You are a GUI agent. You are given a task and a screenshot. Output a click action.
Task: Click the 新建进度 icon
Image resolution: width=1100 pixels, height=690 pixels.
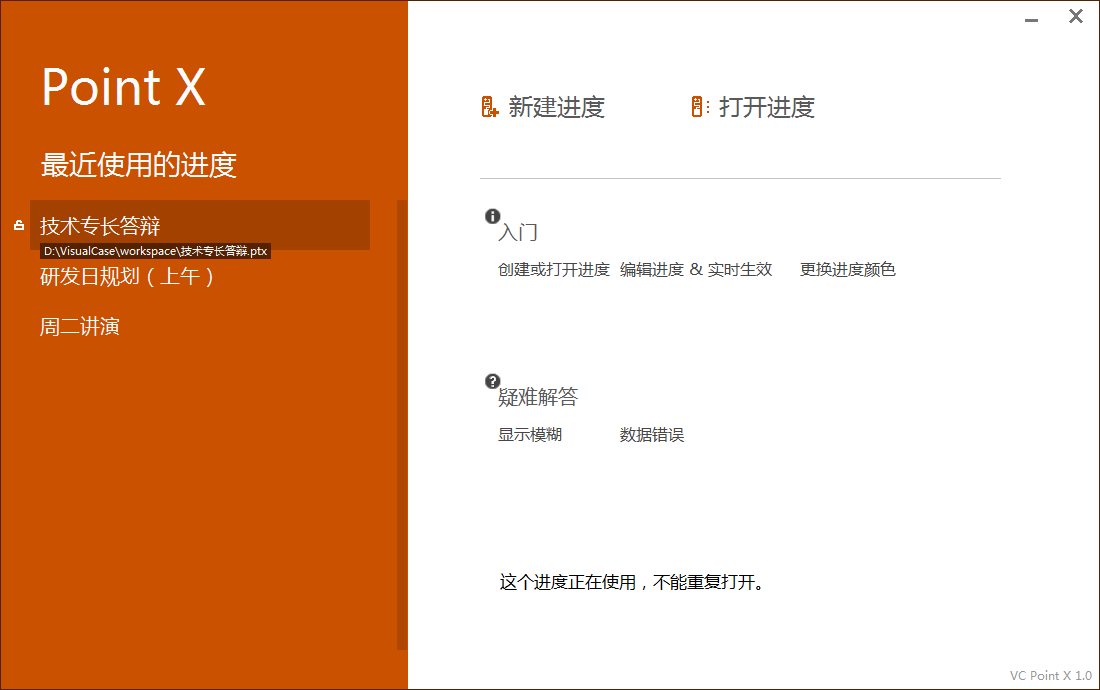[490, 107]
